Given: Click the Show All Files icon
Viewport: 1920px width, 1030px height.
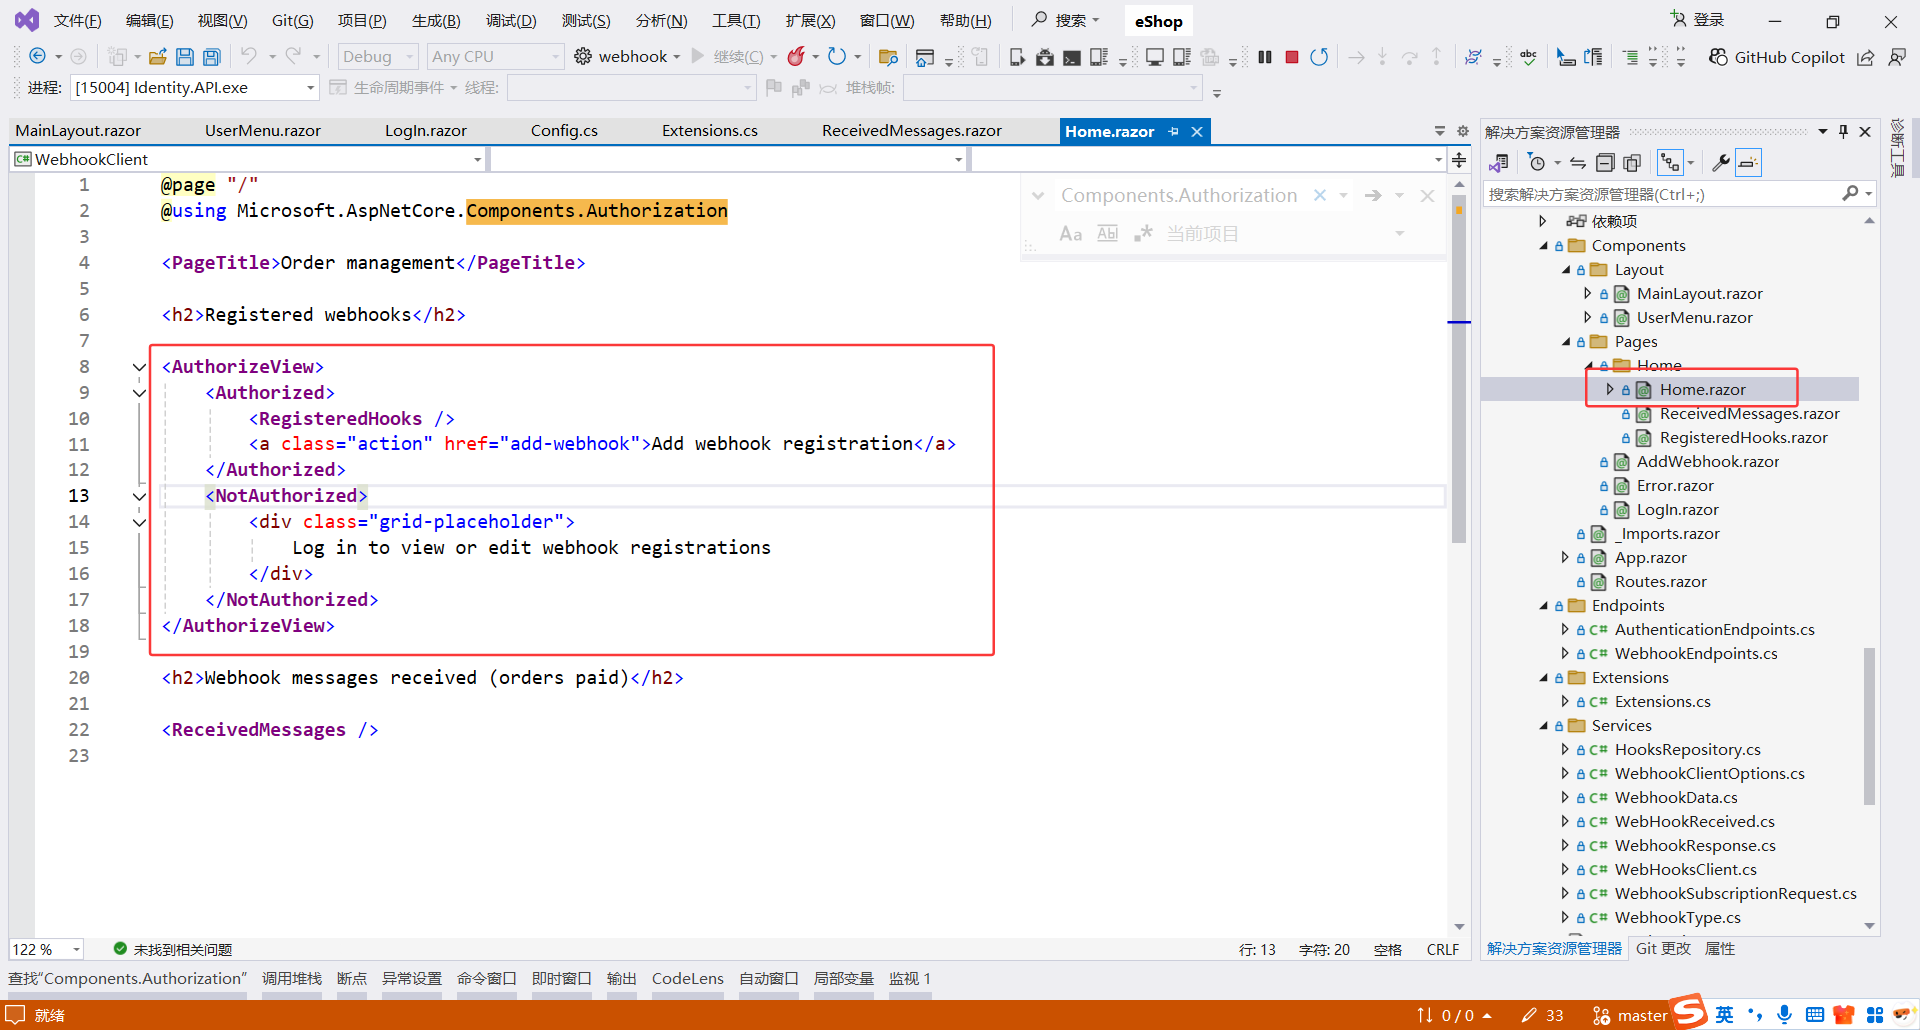Looking at the screenshot, I should tap(1632, 163).
